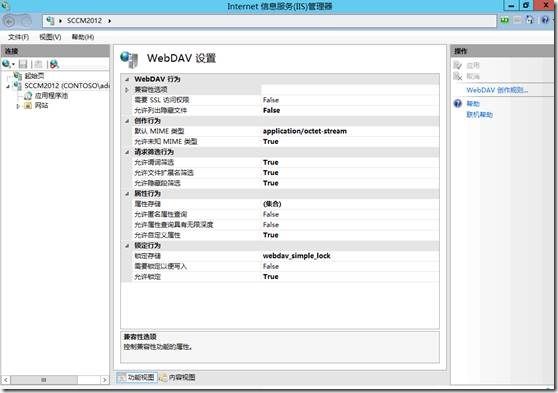Click the False value of 需要 SSL 访问权限
The height and width of the screenshot is (393, 558).
click(271, 100)
